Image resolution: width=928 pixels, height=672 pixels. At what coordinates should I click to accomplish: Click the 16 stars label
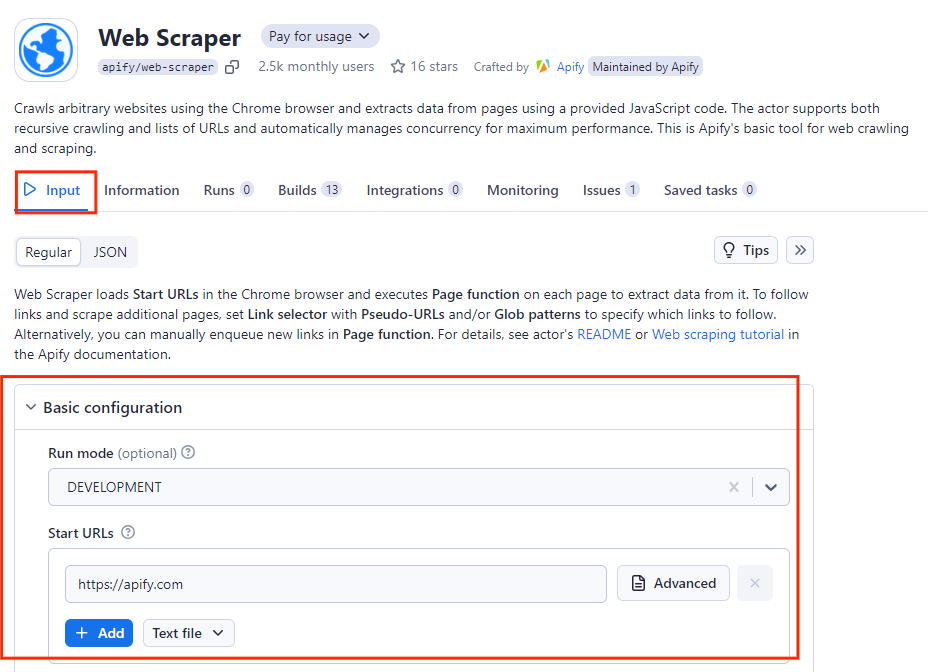(434, 66)
